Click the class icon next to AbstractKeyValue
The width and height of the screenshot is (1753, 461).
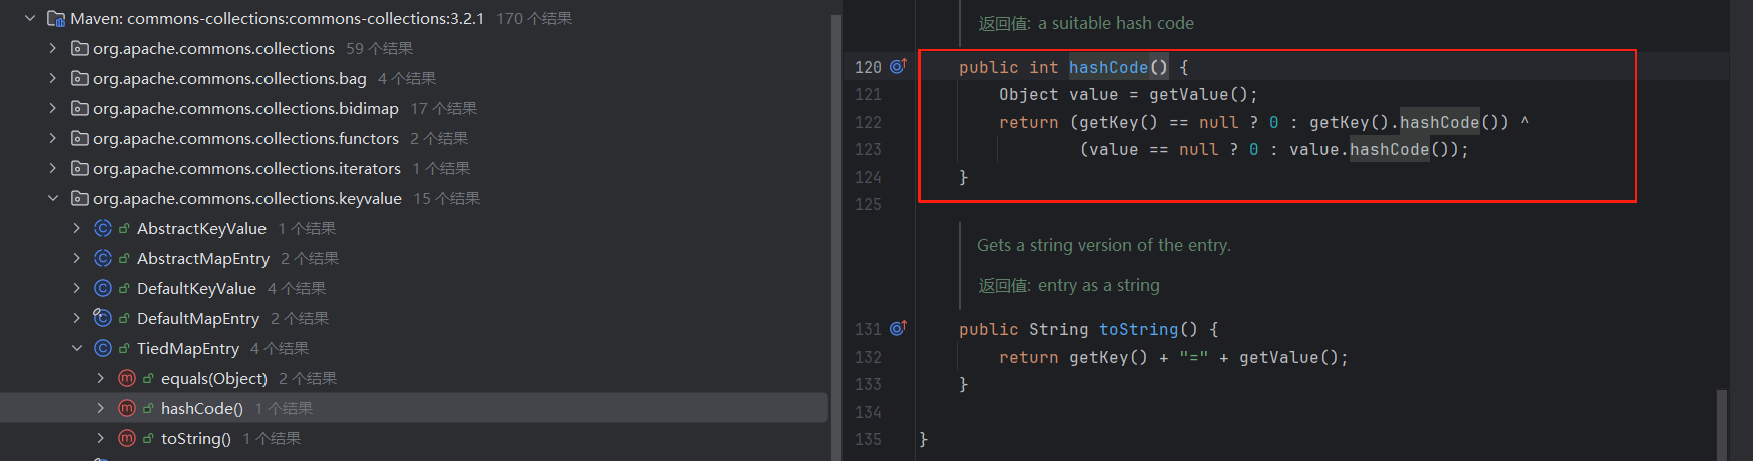(102, 228)
